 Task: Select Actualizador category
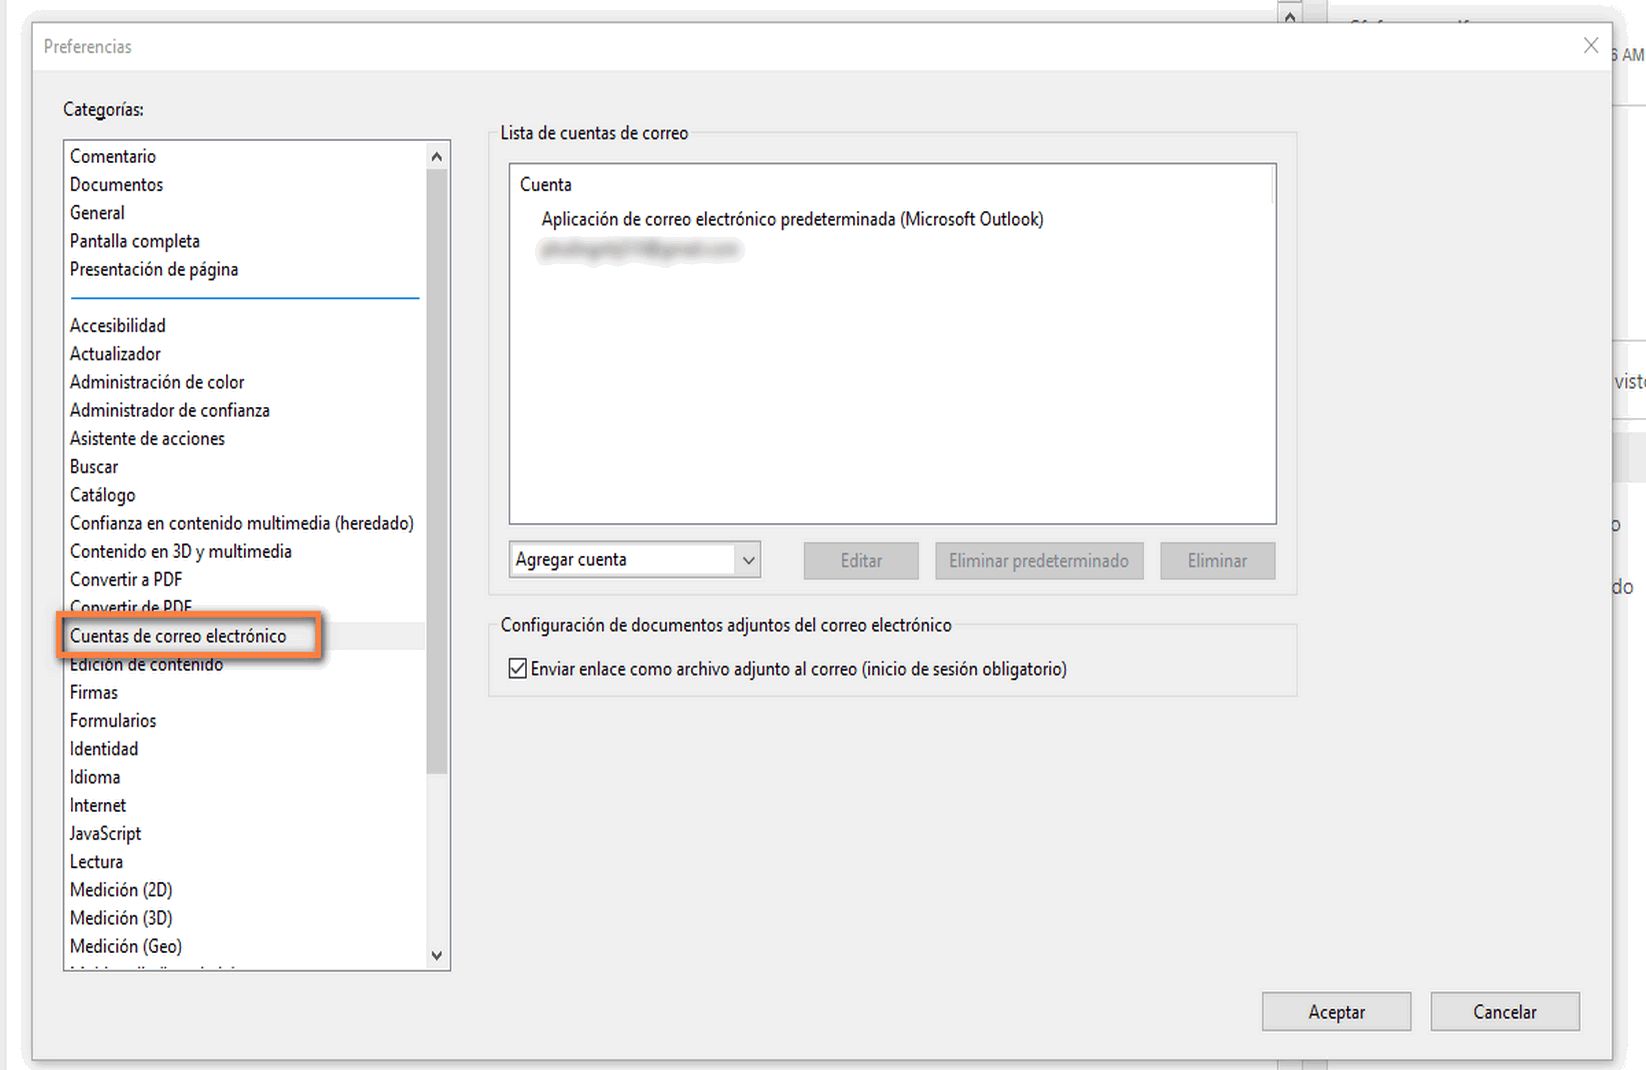coord(115,353)
